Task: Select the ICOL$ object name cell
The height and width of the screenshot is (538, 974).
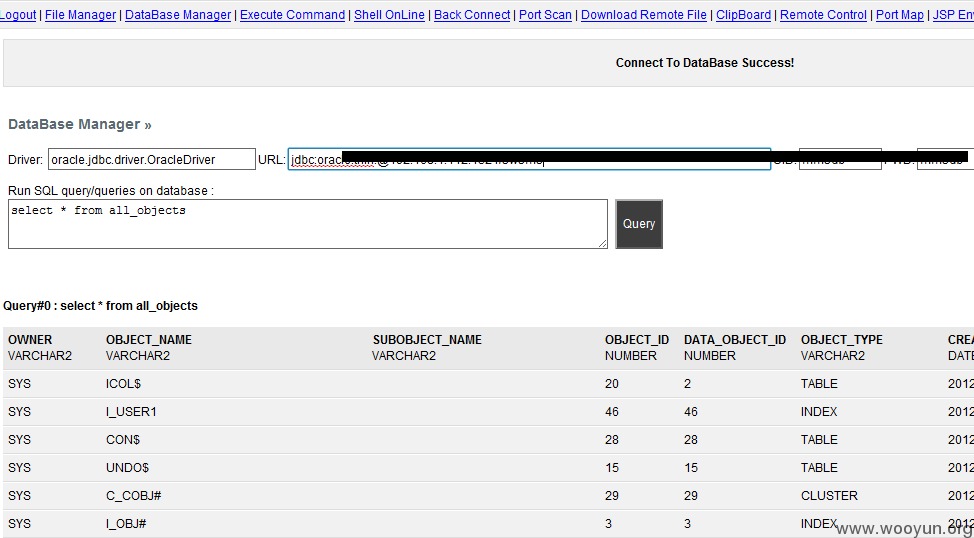Action: click(x=124, y=384)
